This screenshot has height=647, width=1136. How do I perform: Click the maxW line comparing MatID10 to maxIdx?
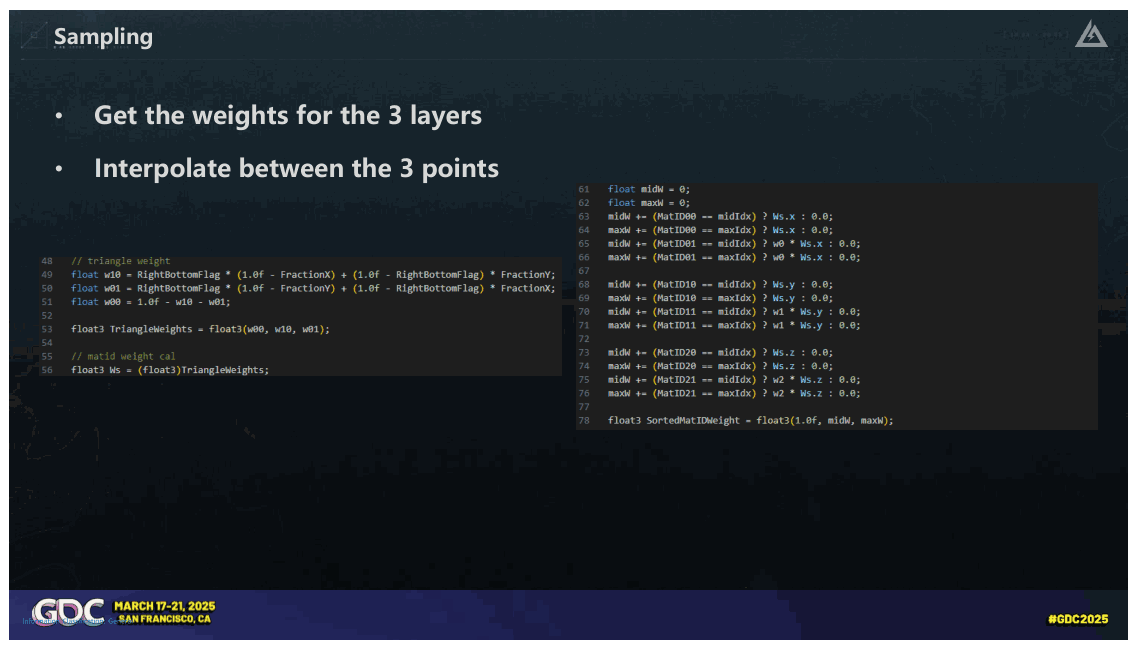[x=720, y=298]
